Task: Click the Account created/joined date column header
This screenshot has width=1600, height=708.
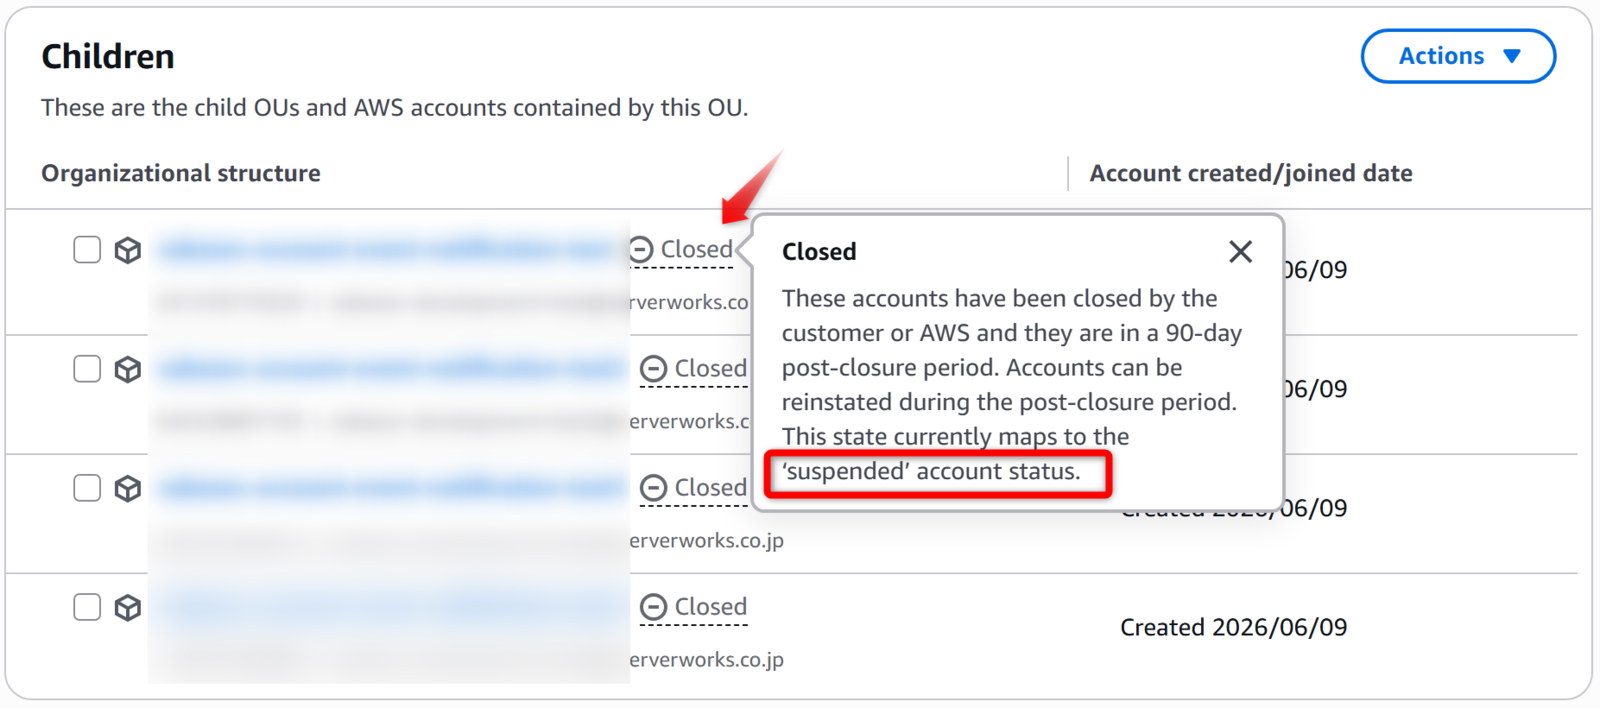Action: (1250, 173)
